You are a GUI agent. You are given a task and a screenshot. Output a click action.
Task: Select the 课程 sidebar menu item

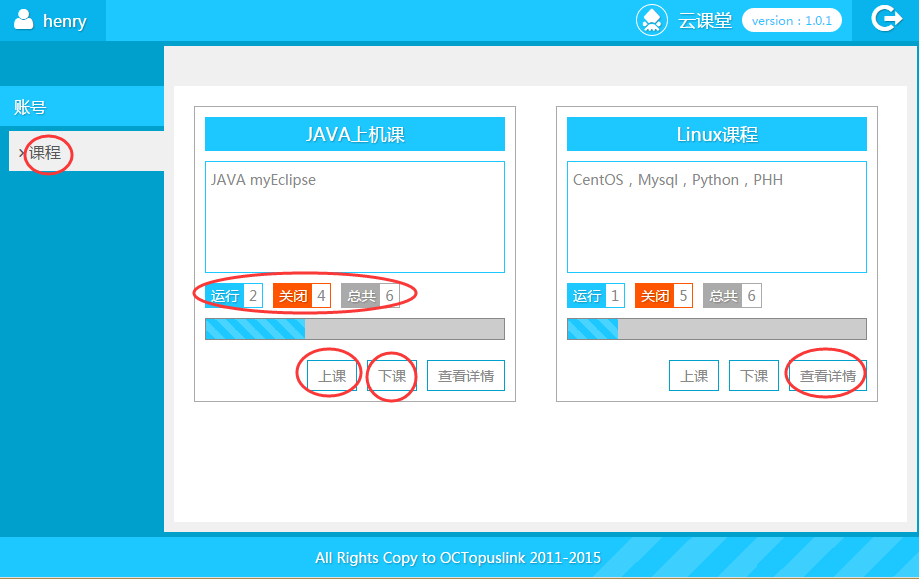coord(45,153)
